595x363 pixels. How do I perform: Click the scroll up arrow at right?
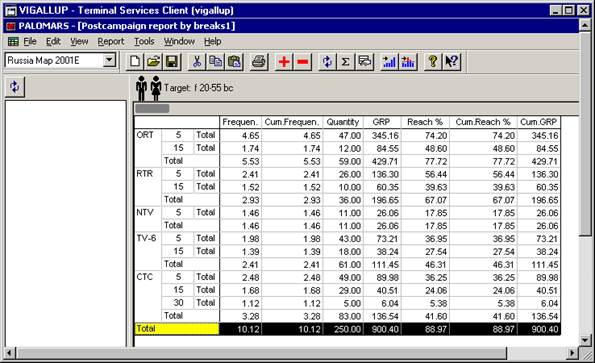pos(585,26)
